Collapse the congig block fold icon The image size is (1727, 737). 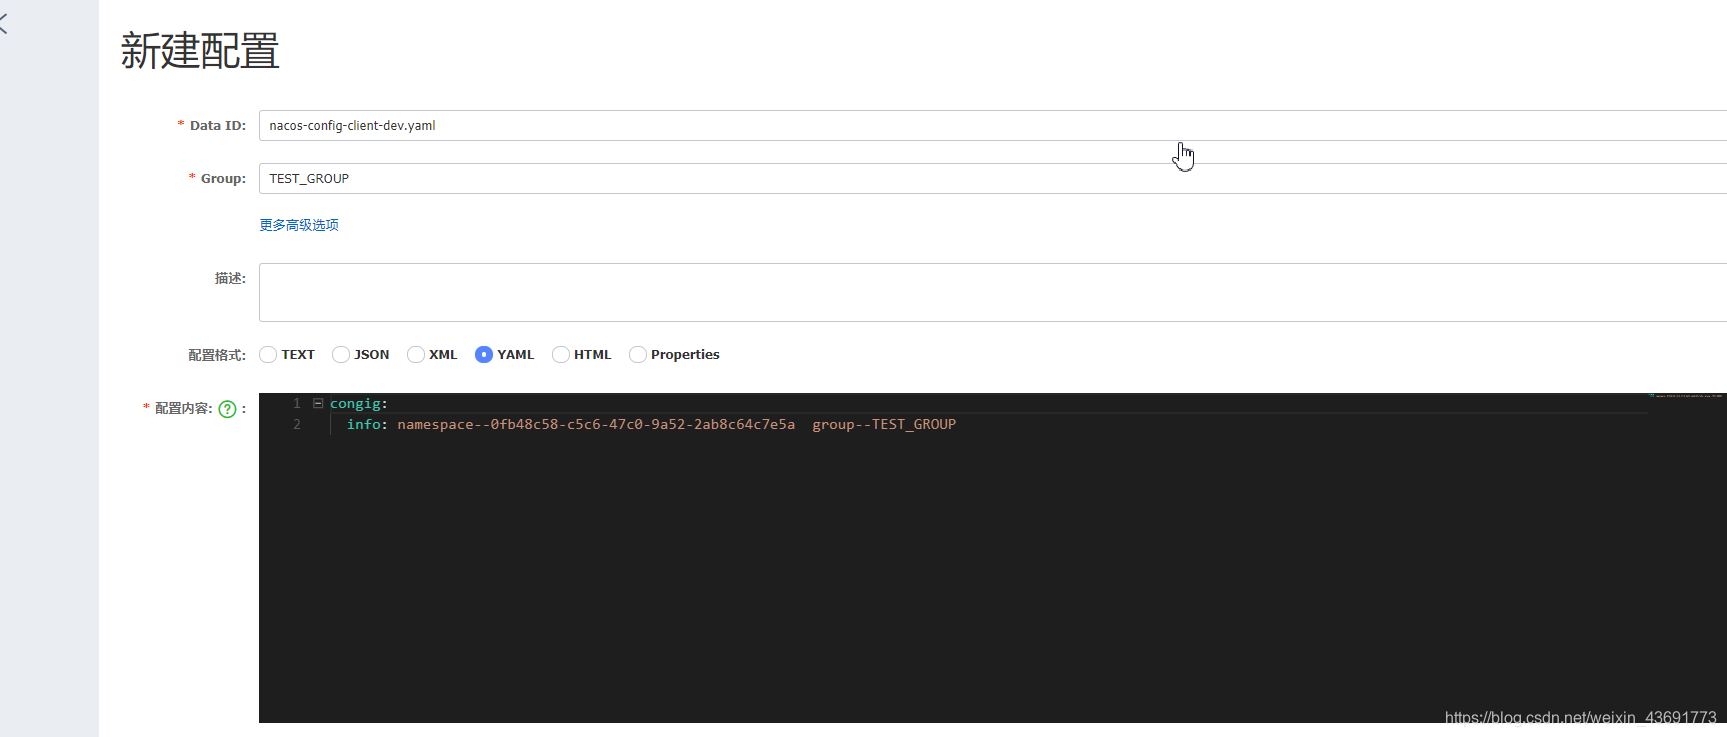tap(318, 404)
